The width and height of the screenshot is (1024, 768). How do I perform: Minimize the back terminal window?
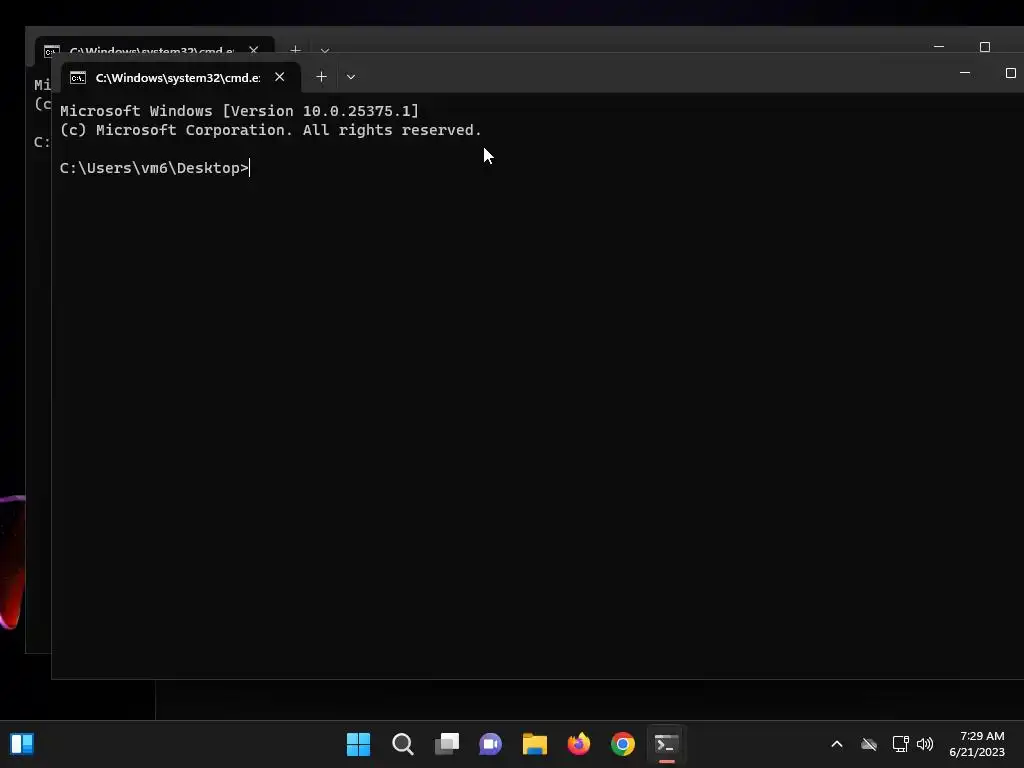[x=939, y=47]
